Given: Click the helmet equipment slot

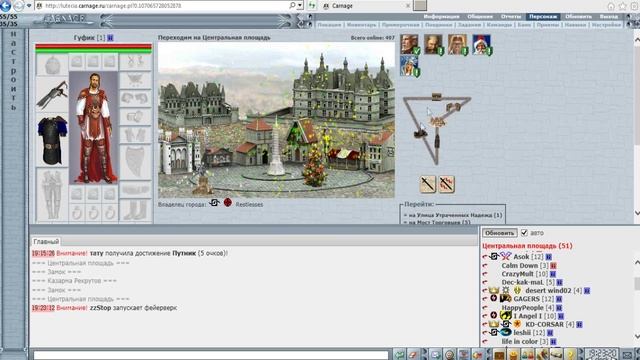Looking at the screenshot, I should [x=52, y=66].
